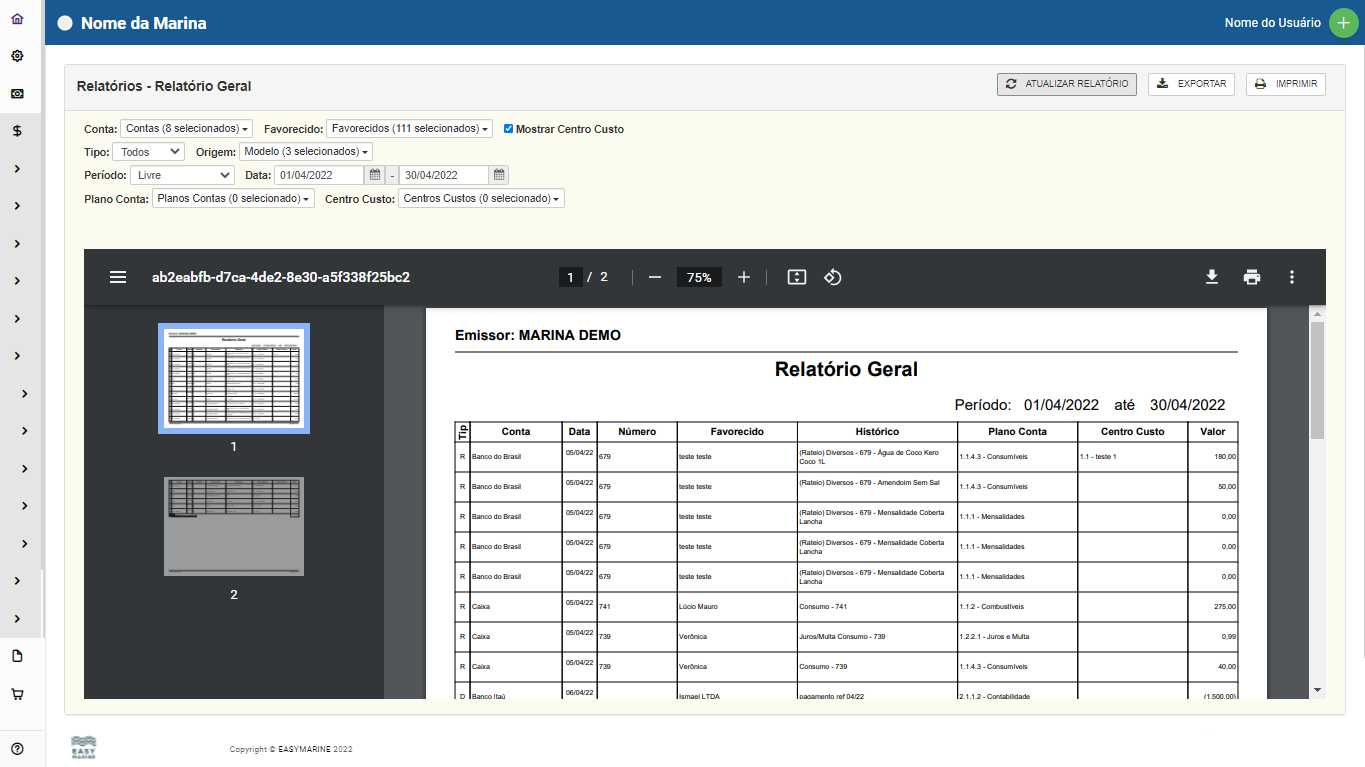The image size is (1365, 767).
Task: Toggle the PDF sidebar hamburger menu
Action: (118, 277)
